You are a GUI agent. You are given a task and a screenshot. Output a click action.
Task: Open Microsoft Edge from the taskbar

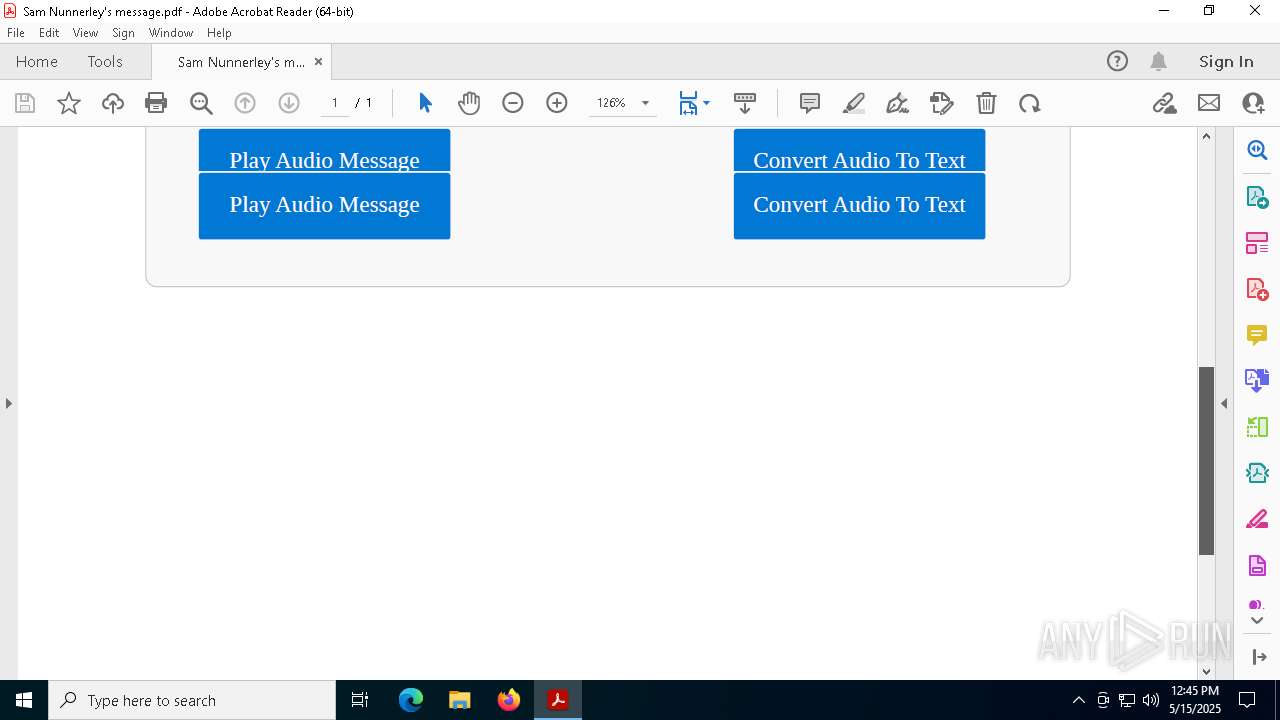pyautogui.click(x=411, y=700)
